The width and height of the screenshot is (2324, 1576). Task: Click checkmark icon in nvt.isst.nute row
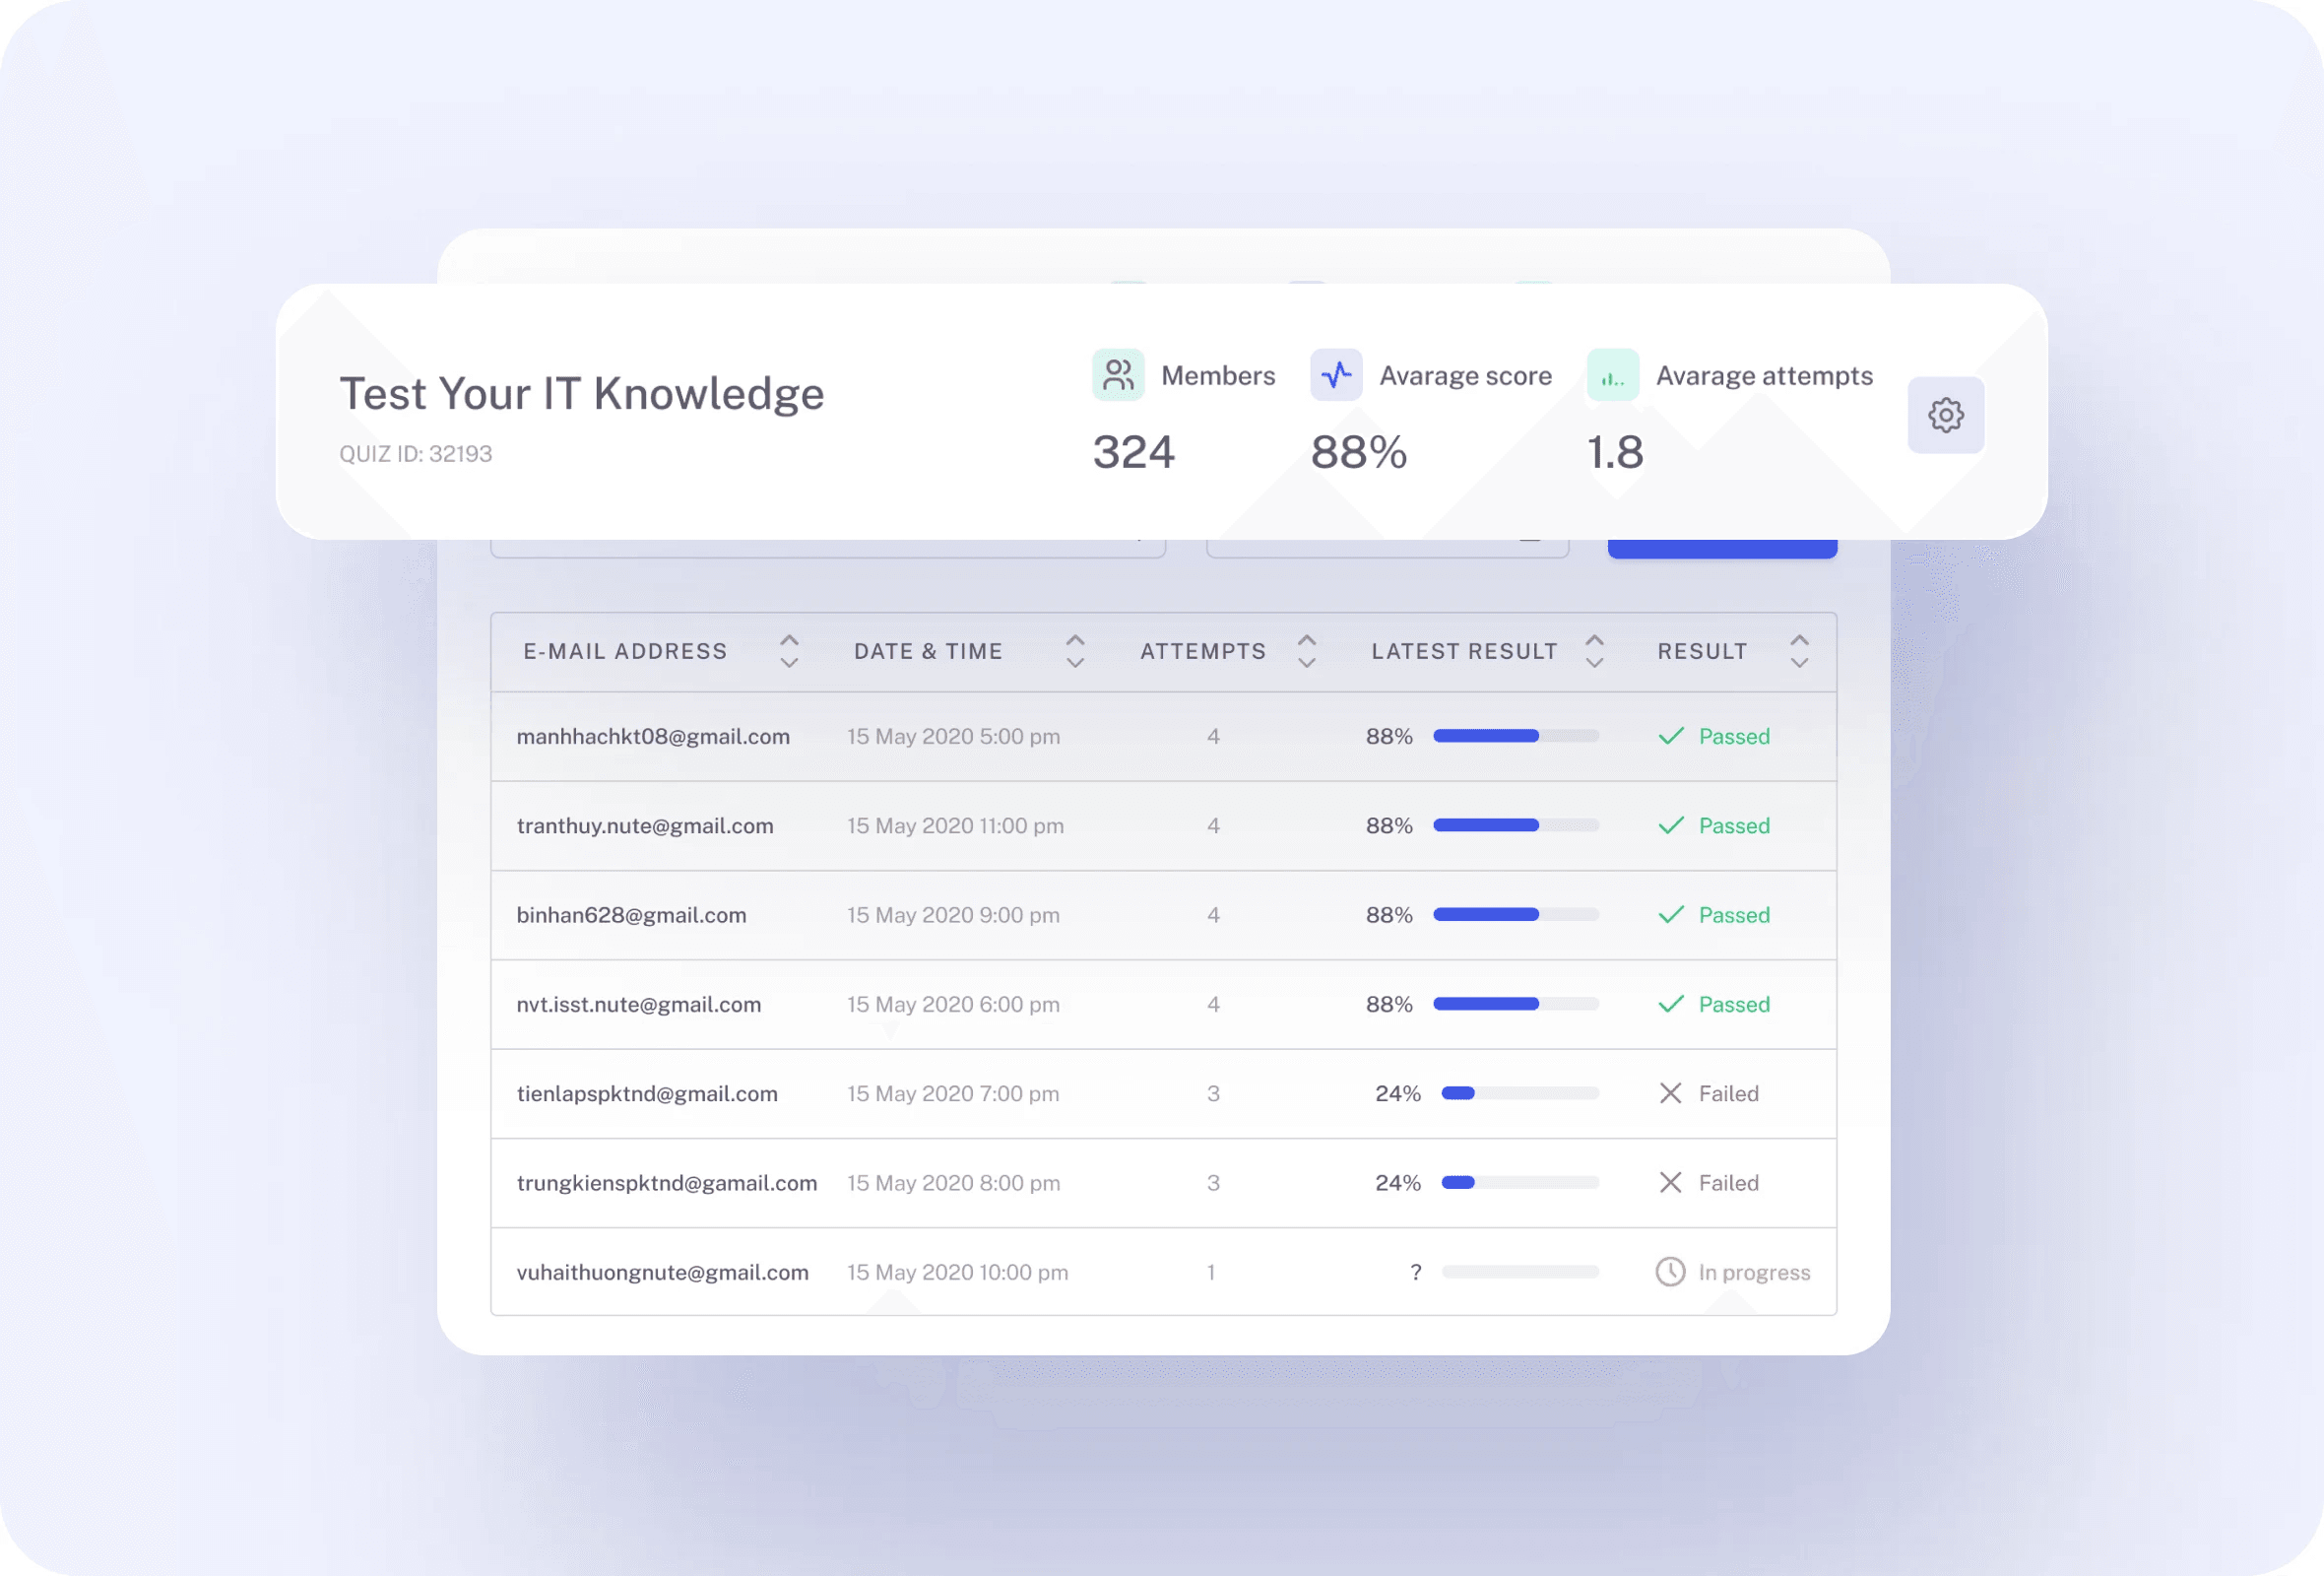click(x=1671, y=1003)
